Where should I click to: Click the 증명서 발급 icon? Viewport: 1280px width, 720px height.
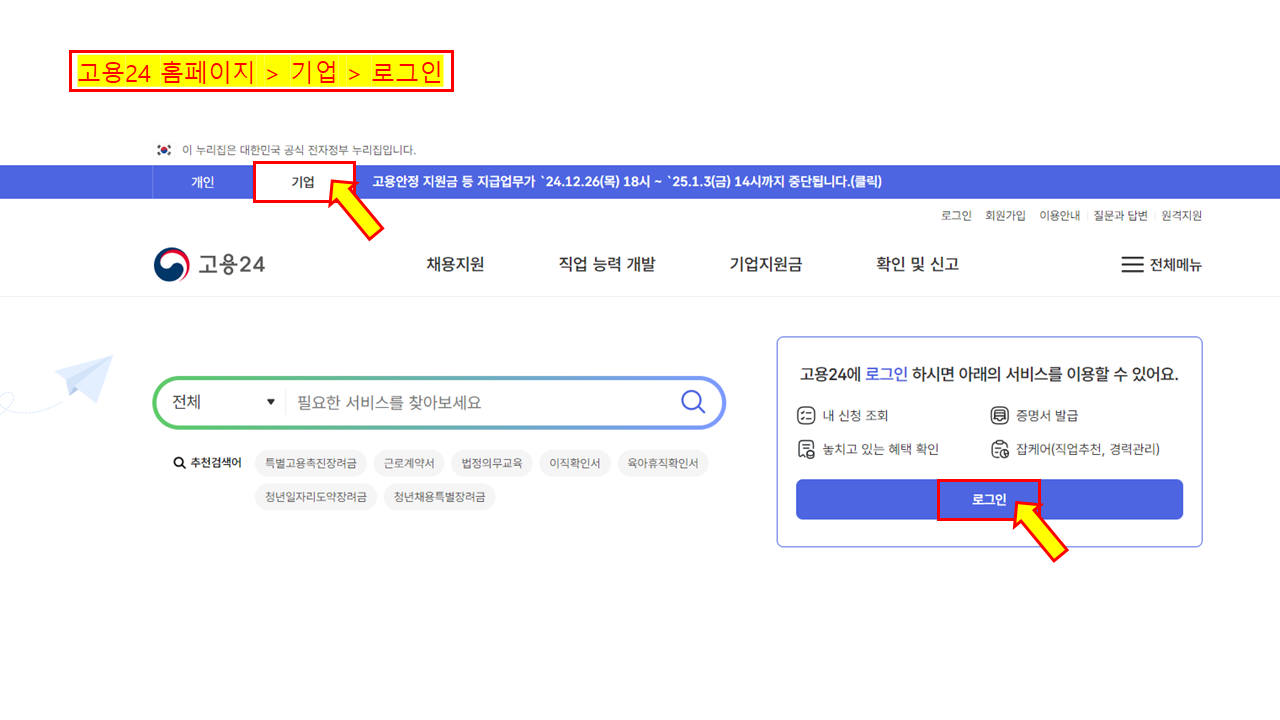click(x=999, y=416)
